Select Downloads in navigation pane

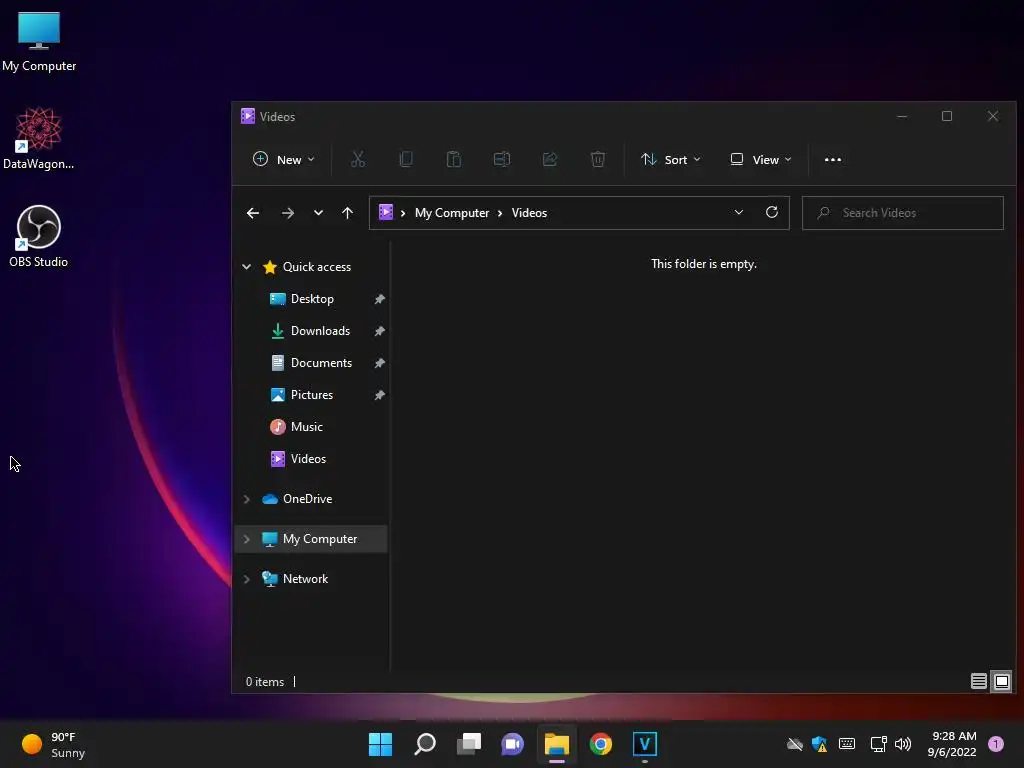click(320, 330)
